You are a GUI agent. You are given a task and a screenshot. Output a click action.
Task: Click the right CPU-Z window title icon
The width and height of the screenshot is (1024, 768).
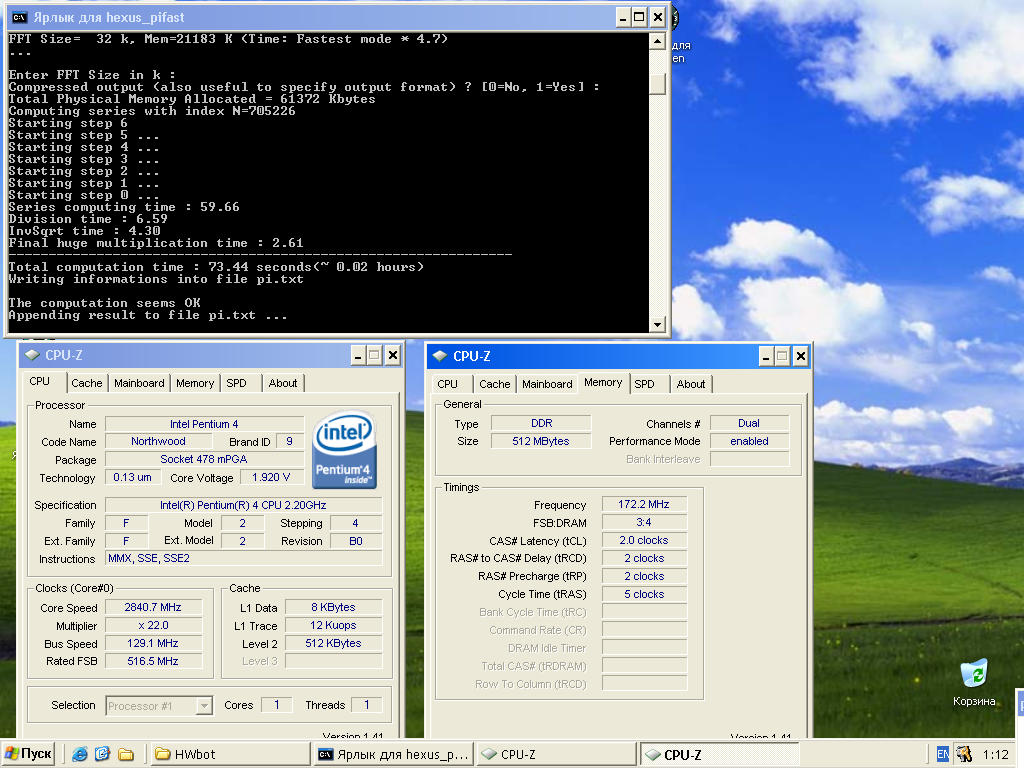coord(440,356)
